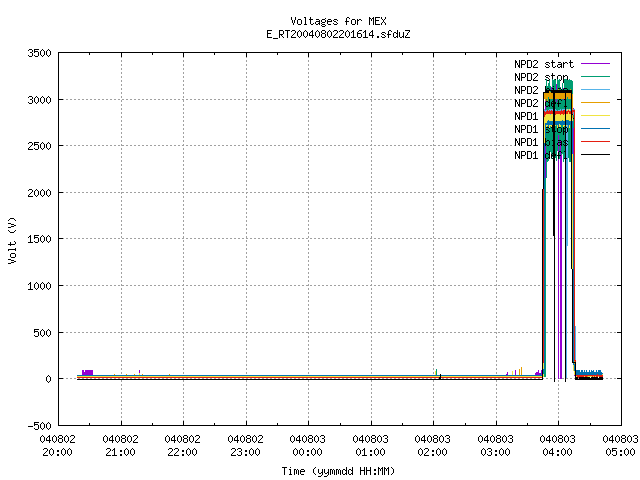
Task: Click the purple NPD2 start legend line
Action: coord(595,64)
